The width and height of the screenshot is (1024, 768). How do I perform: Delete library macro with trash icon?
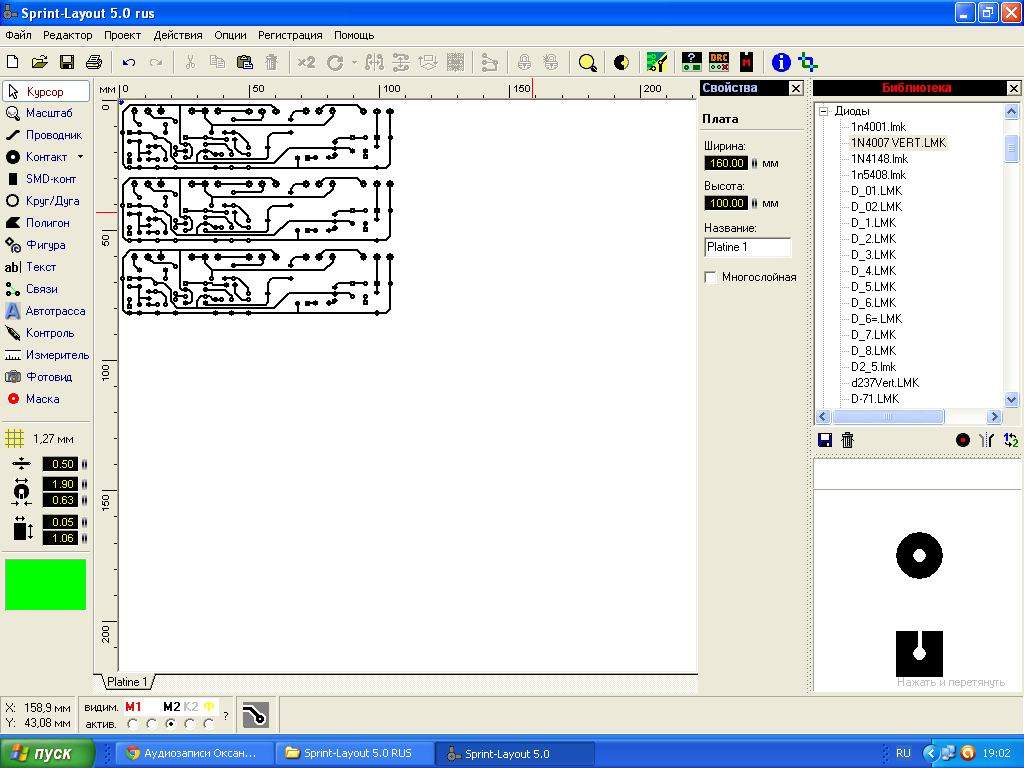click(x=847, y=440)
